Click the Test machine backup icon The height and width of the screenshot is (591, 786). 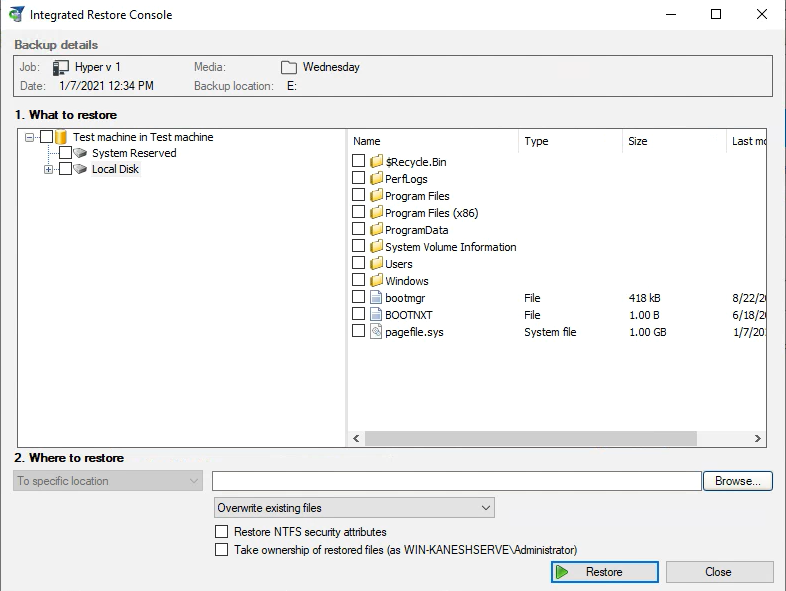click(62, 137)
